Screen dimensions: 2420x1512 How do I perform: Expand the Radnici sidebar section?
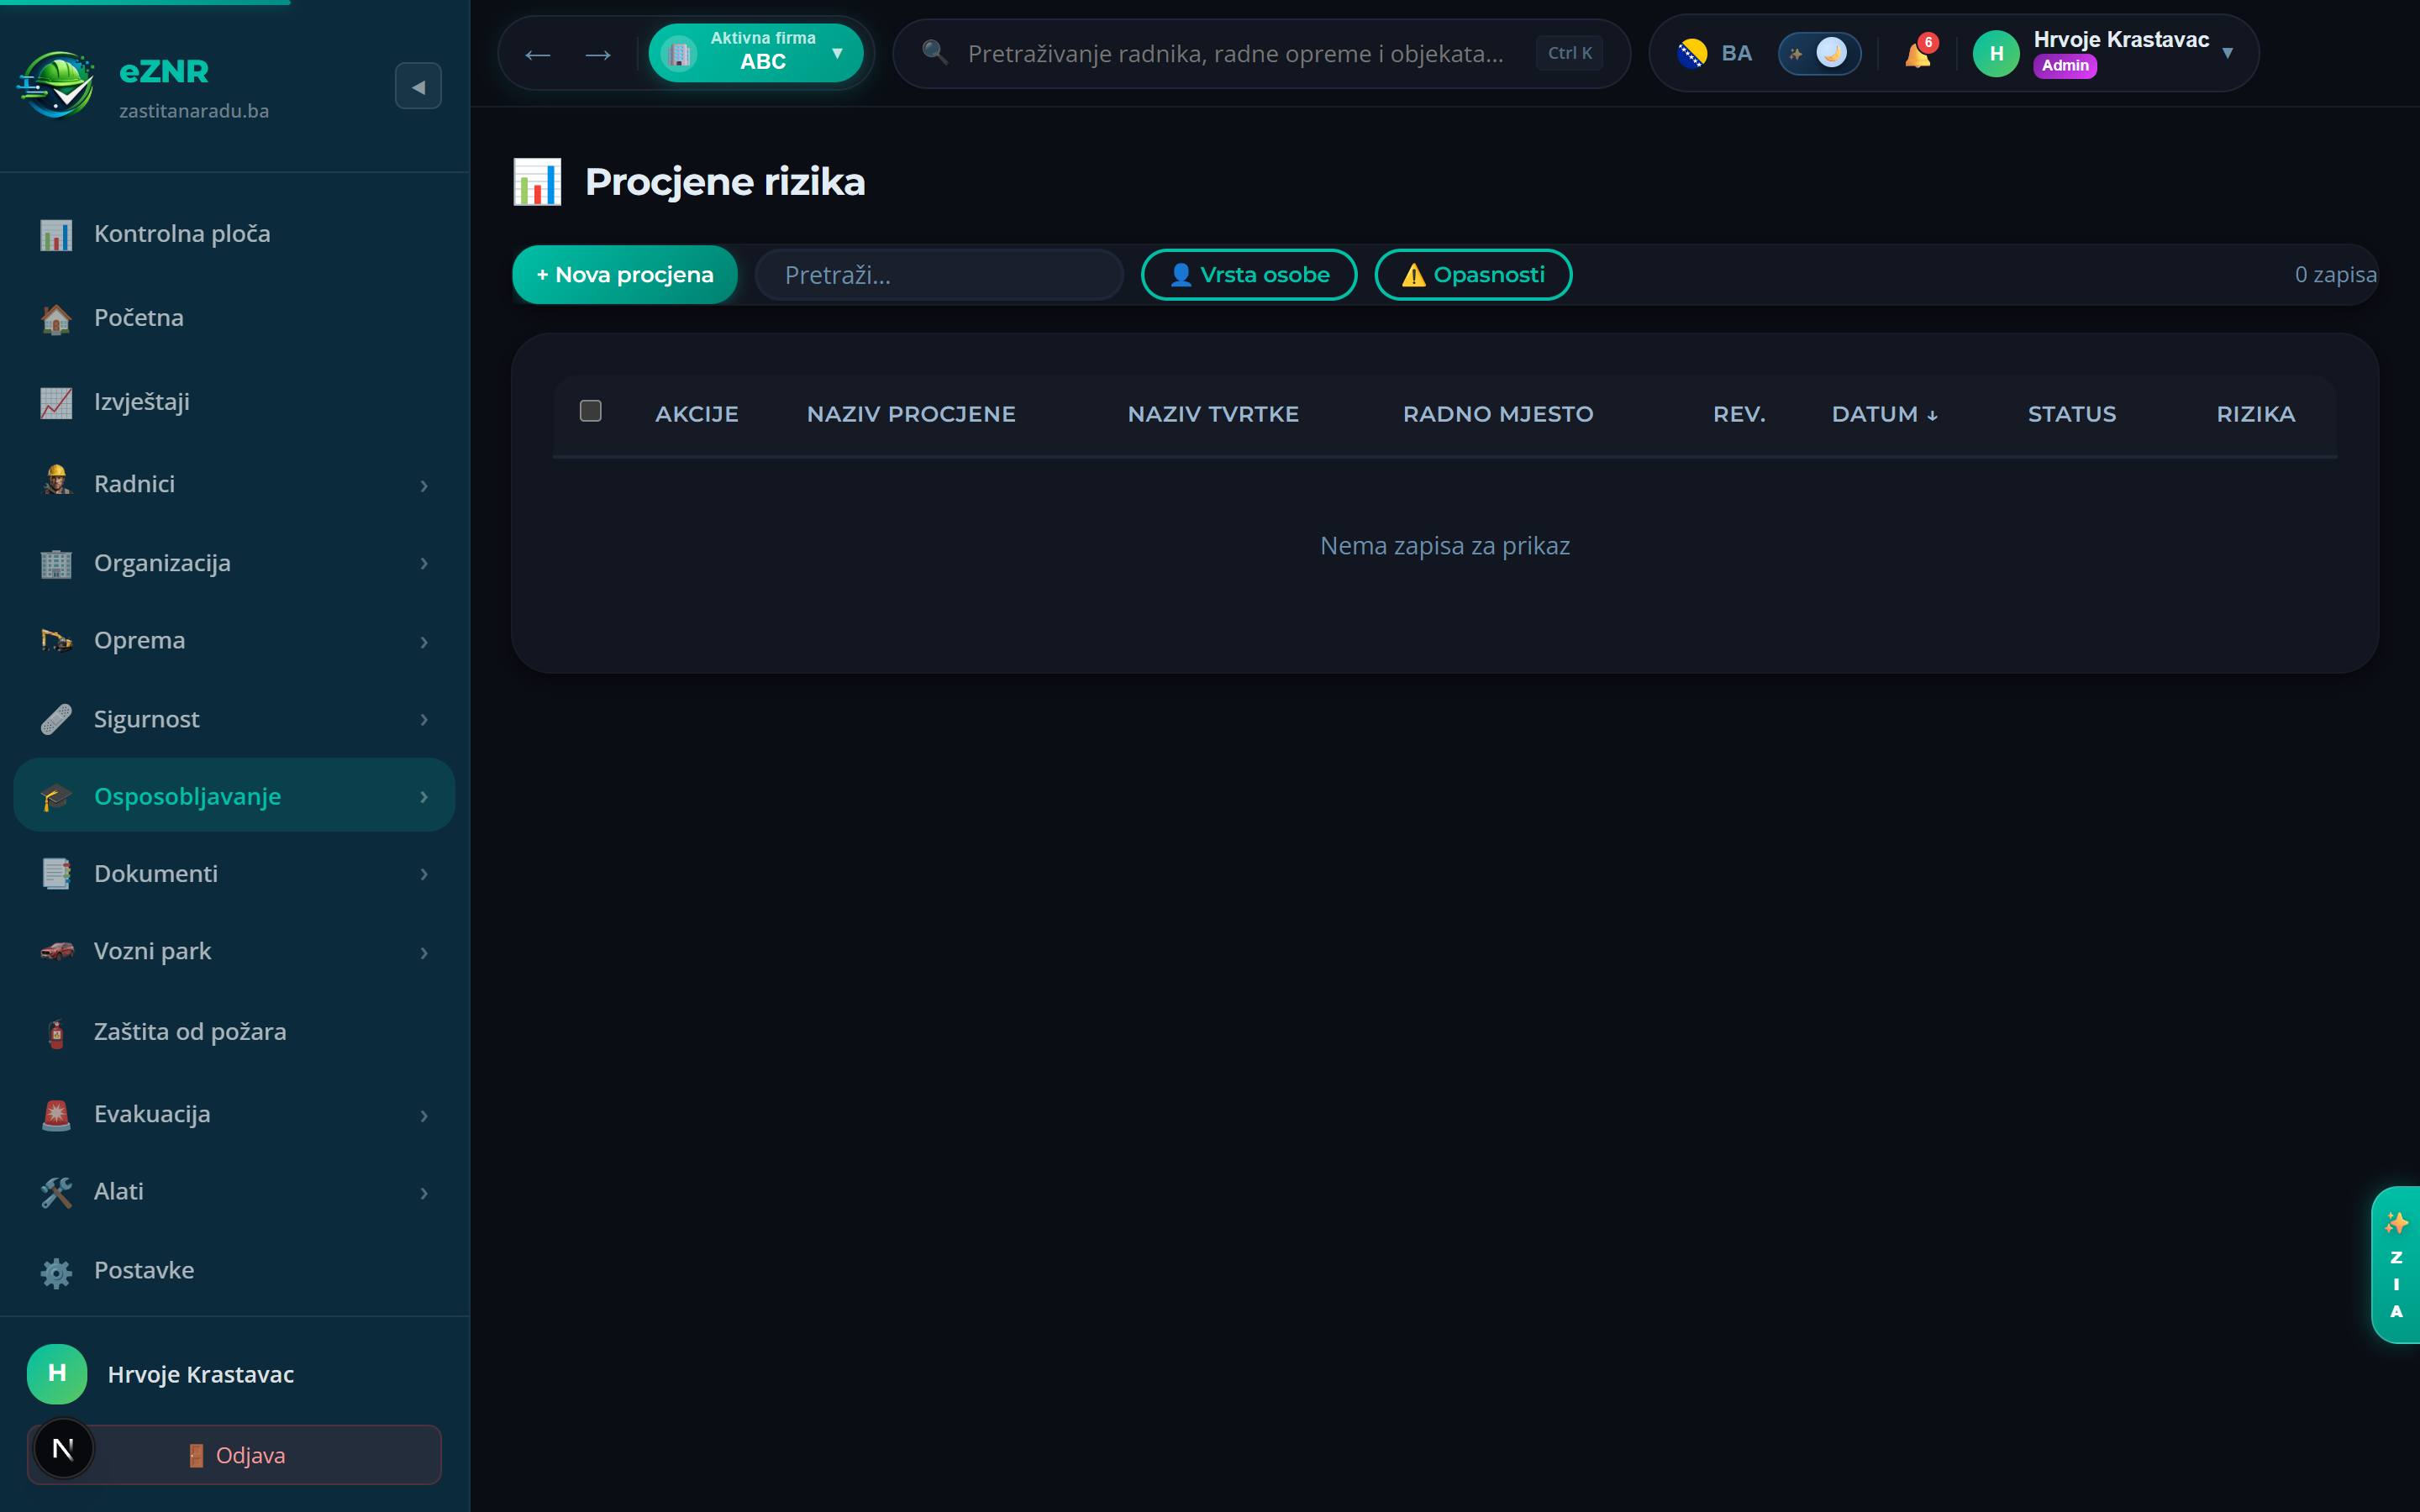tap(234, 484)
